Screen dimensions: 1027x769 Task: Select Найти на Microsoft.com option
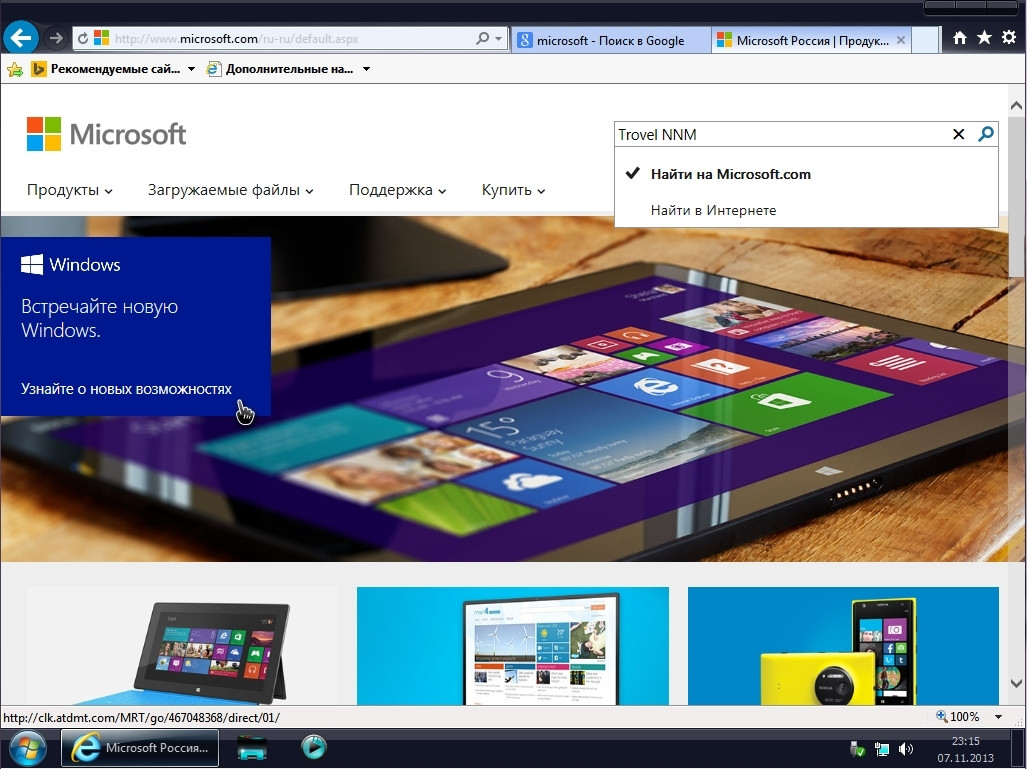click(806, 174)
